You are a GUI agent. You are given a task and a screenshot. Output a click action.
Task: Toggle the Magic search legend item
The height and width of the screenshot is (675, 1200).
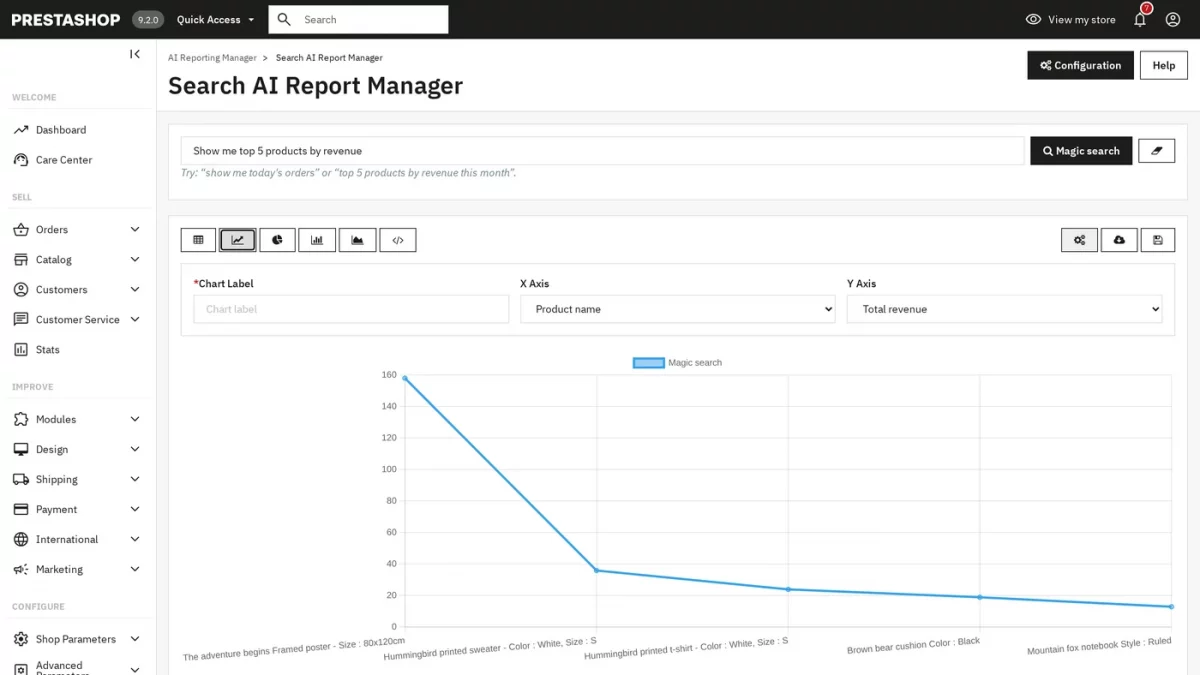pyautogui.click(x=677, y=363)
